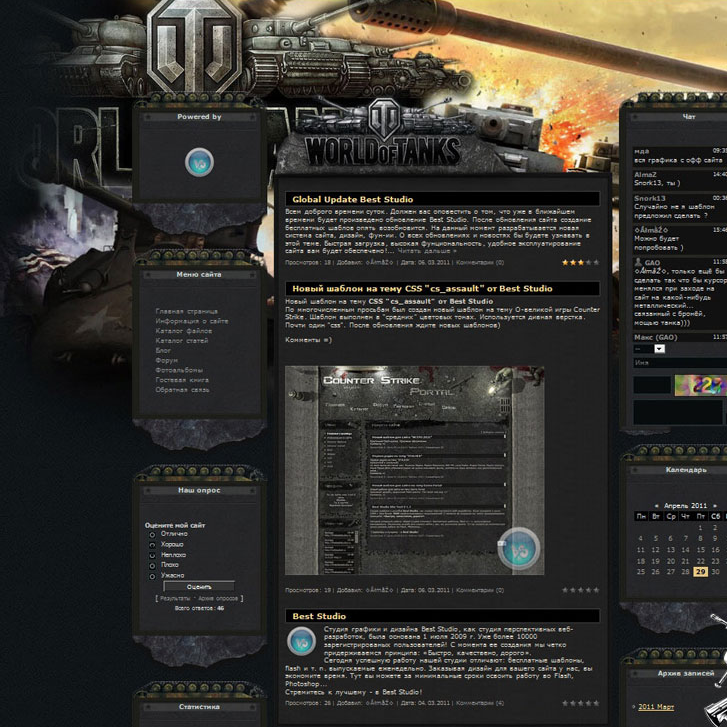The height and width of the screenshot is (727, 727).
Task: Open Каталог статей menu item
Action: coord(182,341)
